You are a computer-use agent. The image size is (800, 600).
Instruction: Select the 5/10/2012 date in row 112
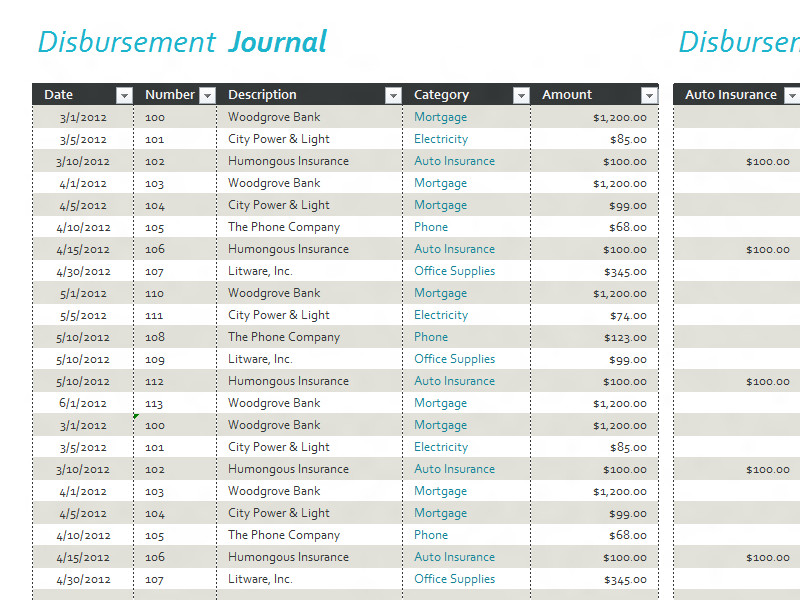click(x=83, y=381)
